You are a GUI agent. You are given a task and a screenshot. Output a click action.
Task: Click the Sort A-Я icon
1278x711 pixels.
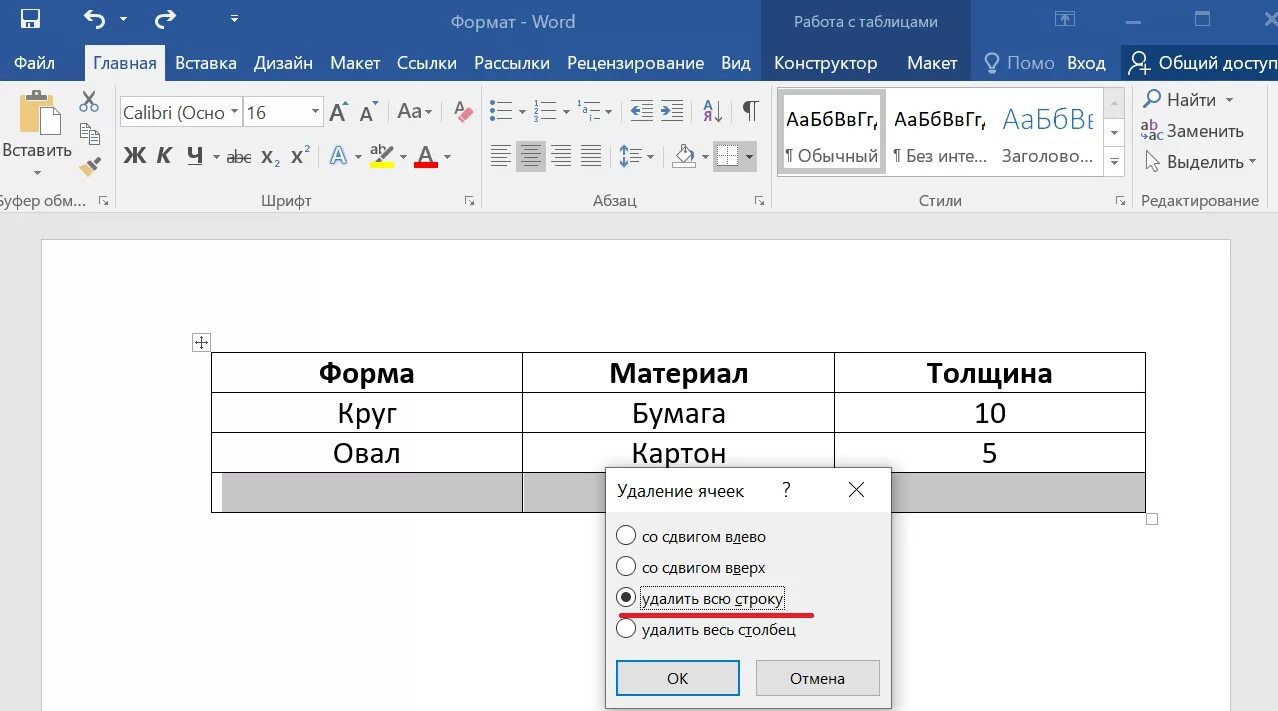tap(713, 111)
